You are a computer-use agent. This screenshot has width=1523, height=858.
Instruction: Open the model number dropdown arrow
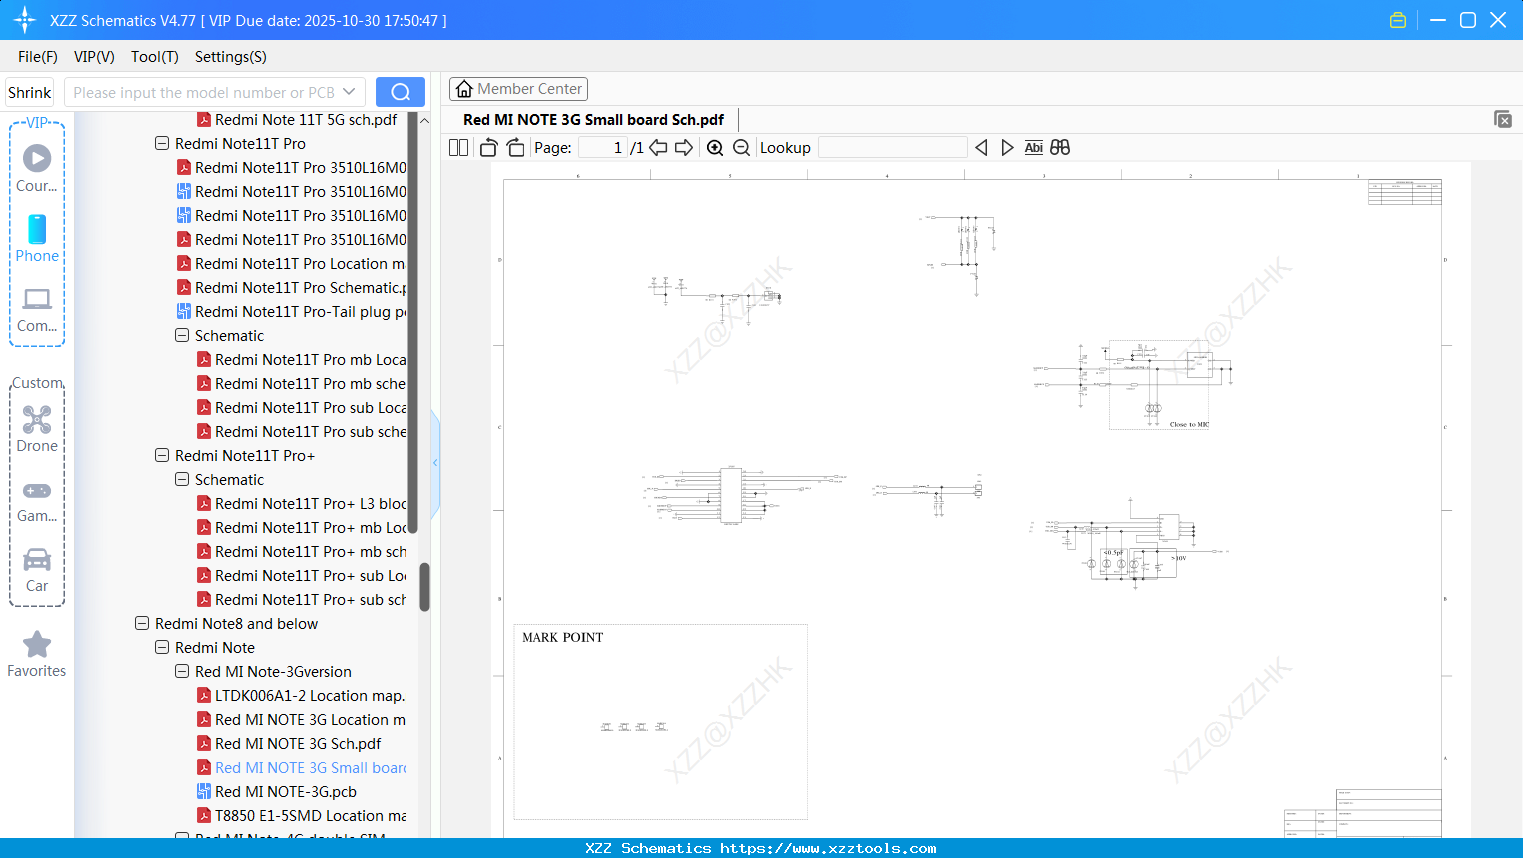tap(349, 92)
